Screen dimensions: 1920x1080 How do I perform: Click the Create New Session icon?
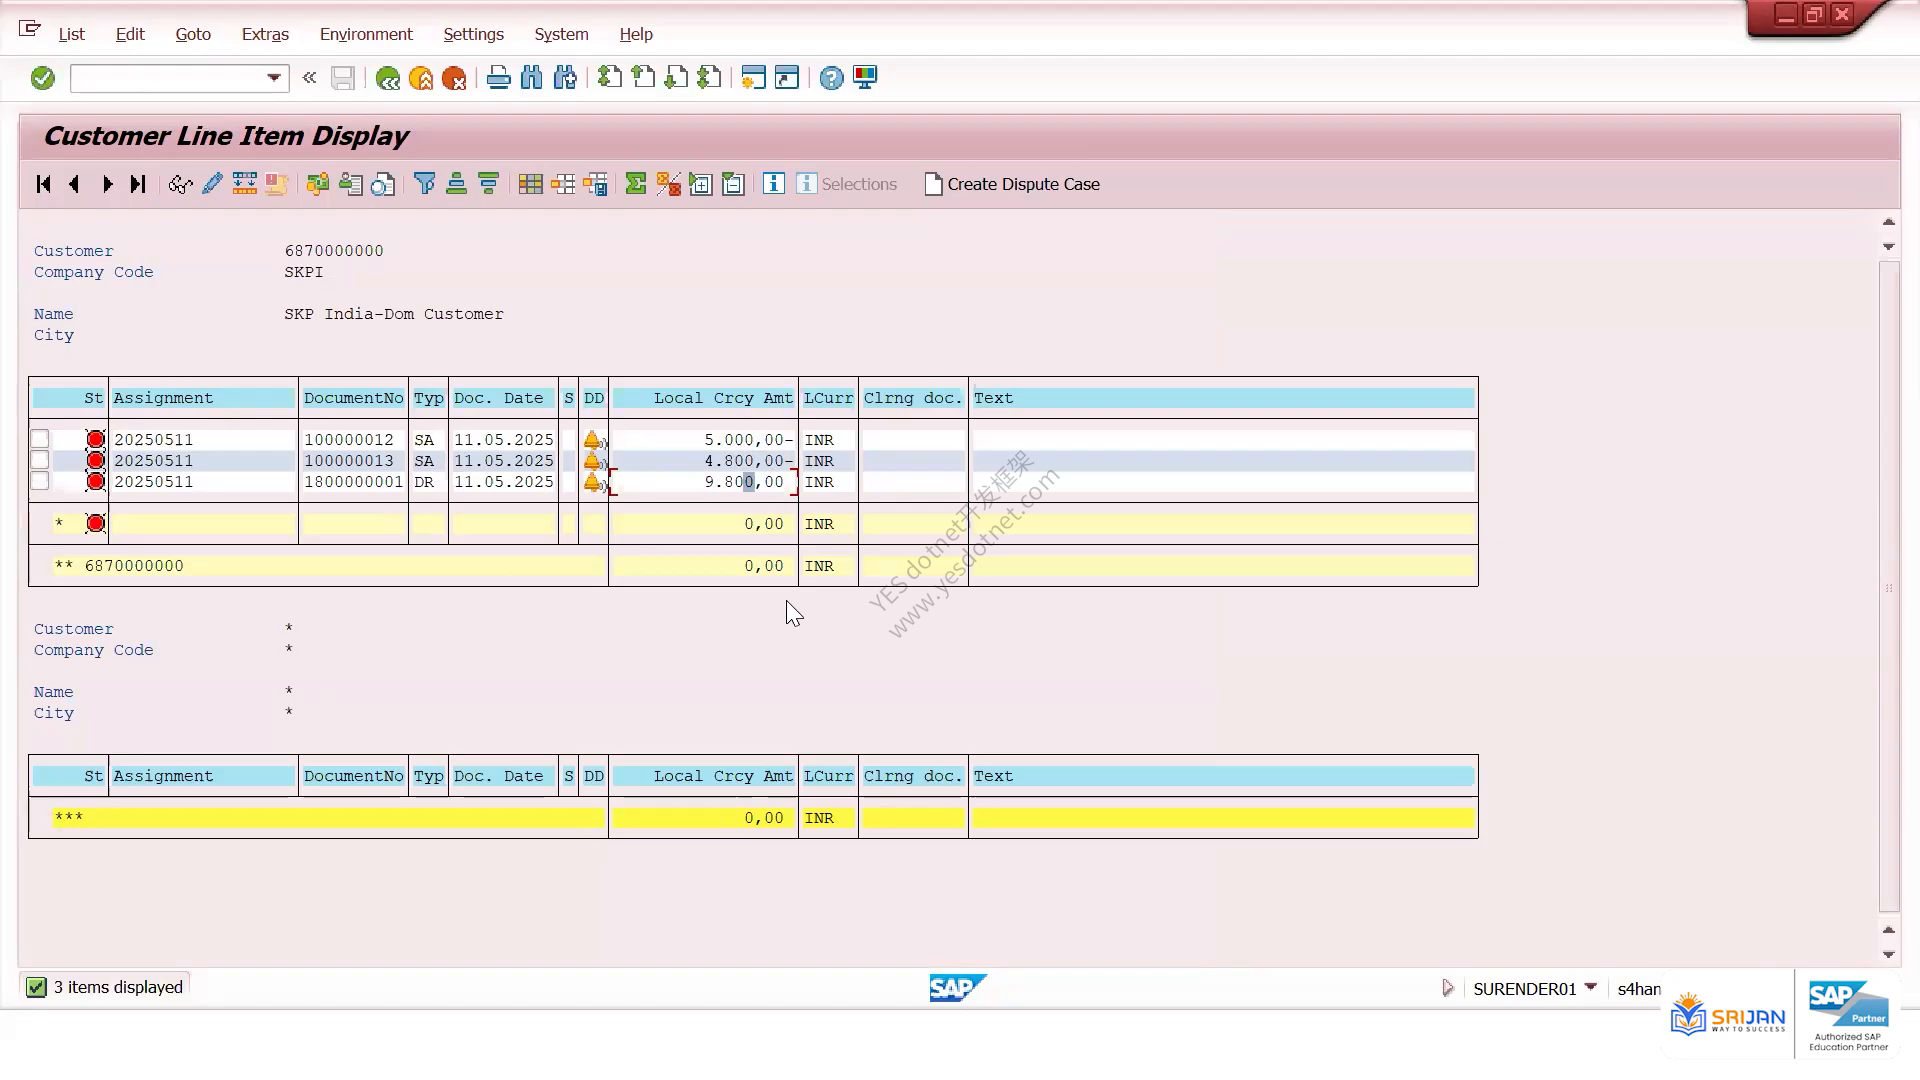tap(754, 78)
